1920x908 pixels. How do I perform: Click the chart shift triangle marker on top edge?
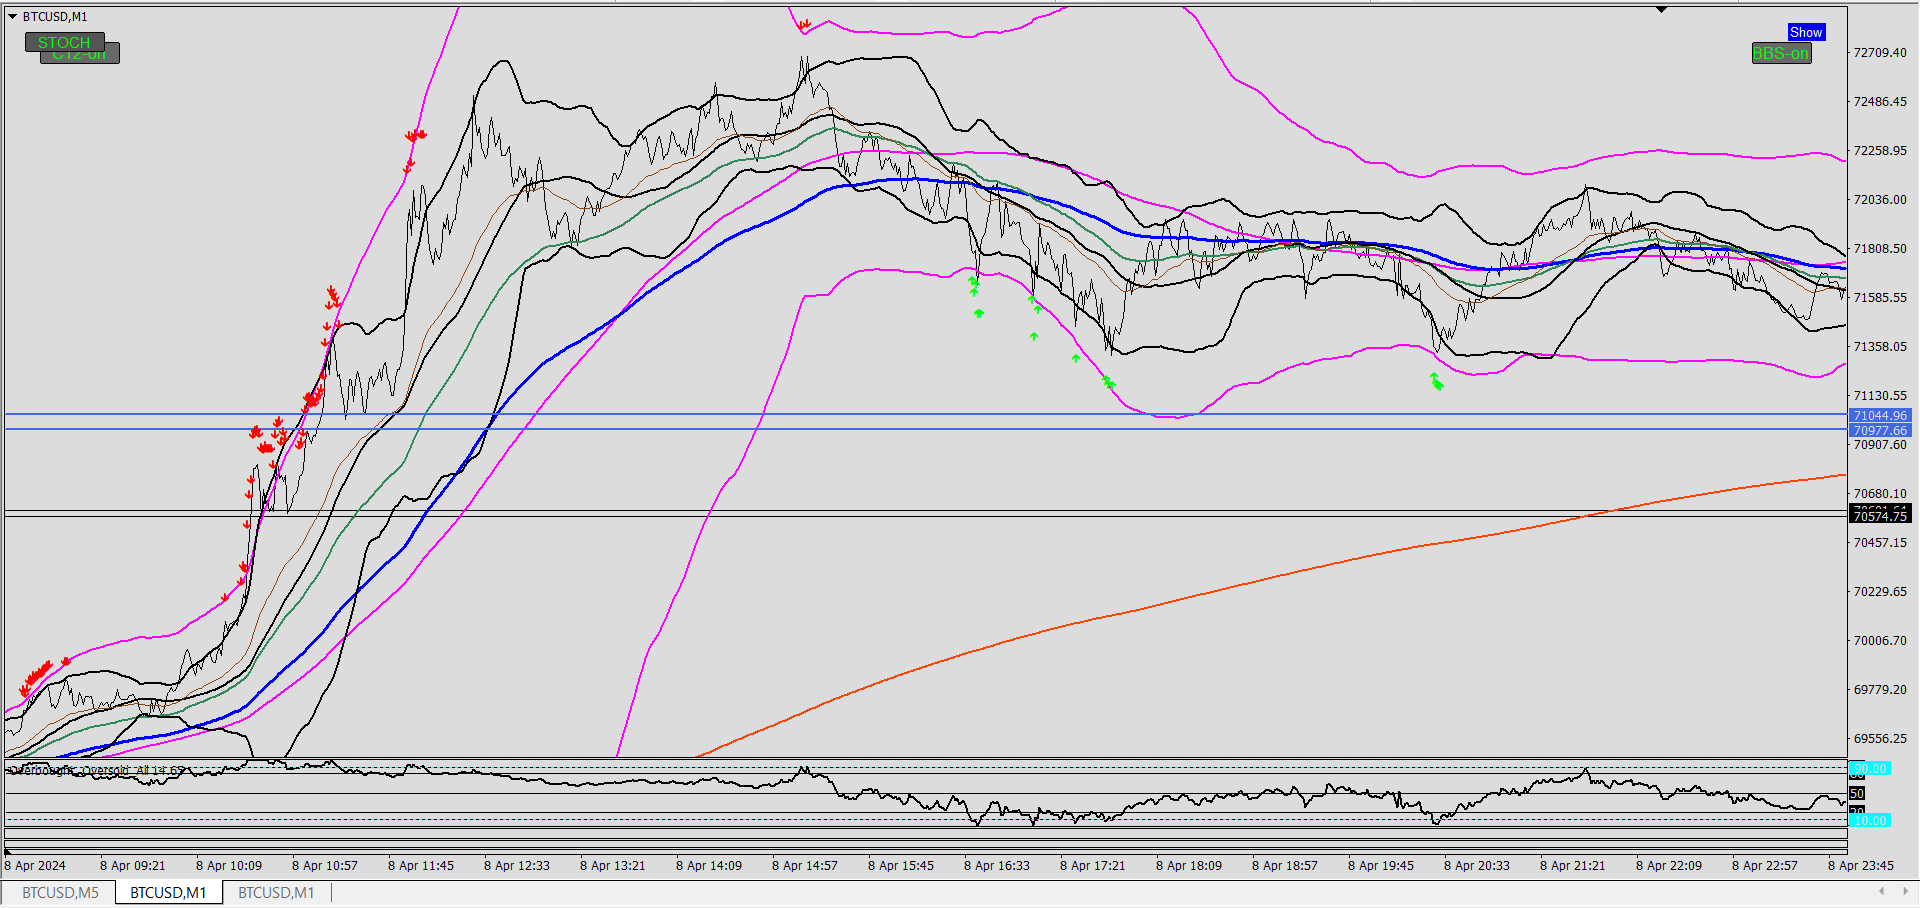pyautogui.click(x=1661, y=10)
